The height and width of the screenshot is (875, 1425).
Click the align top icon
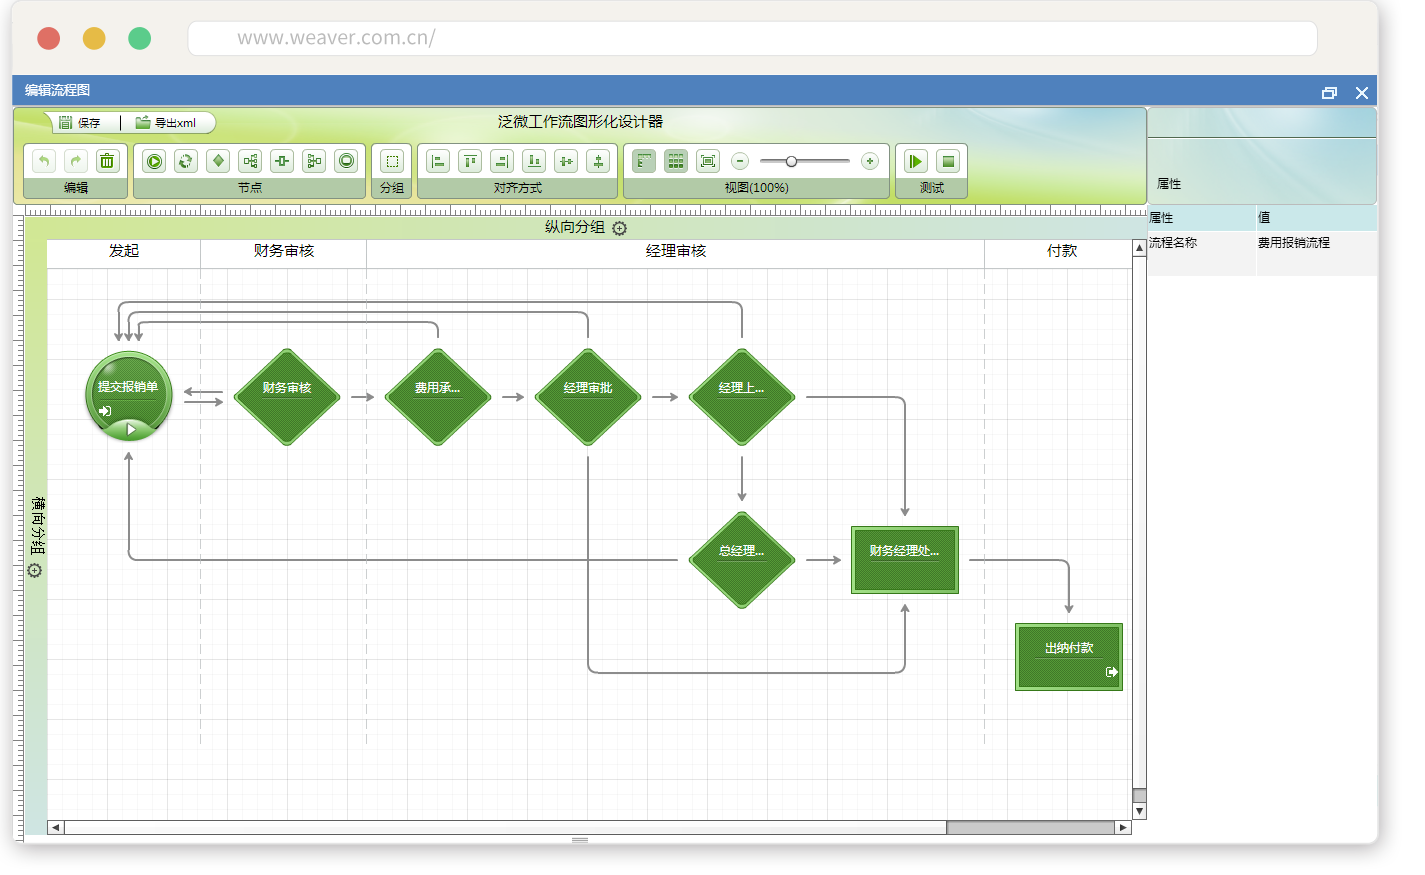pyautogui.click(x=470, y=161)
